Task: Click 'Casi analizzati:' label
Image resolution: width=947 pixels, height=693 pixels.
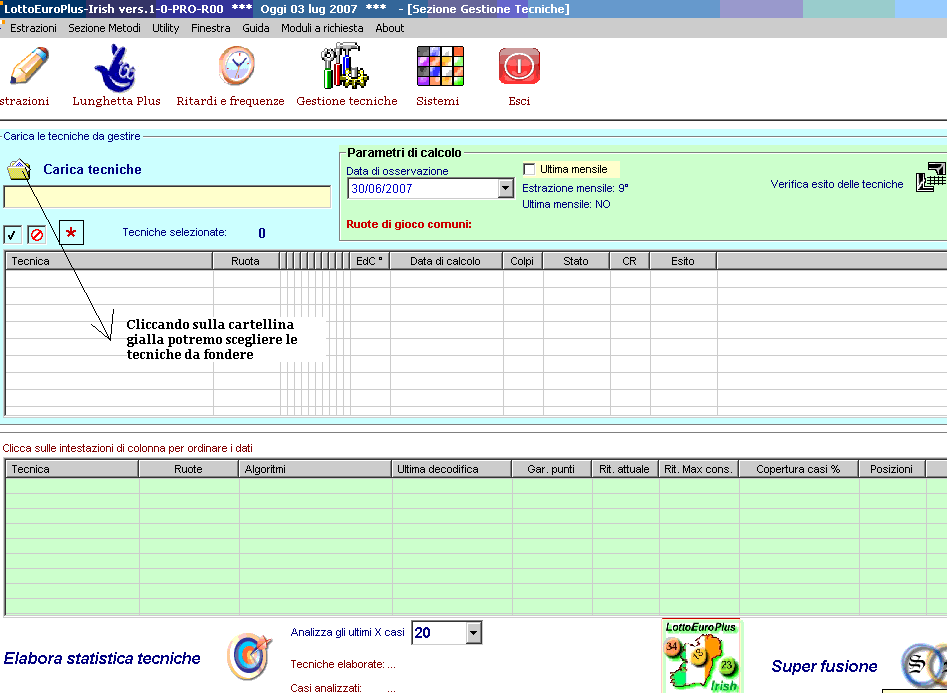Action: coord(326,688)
